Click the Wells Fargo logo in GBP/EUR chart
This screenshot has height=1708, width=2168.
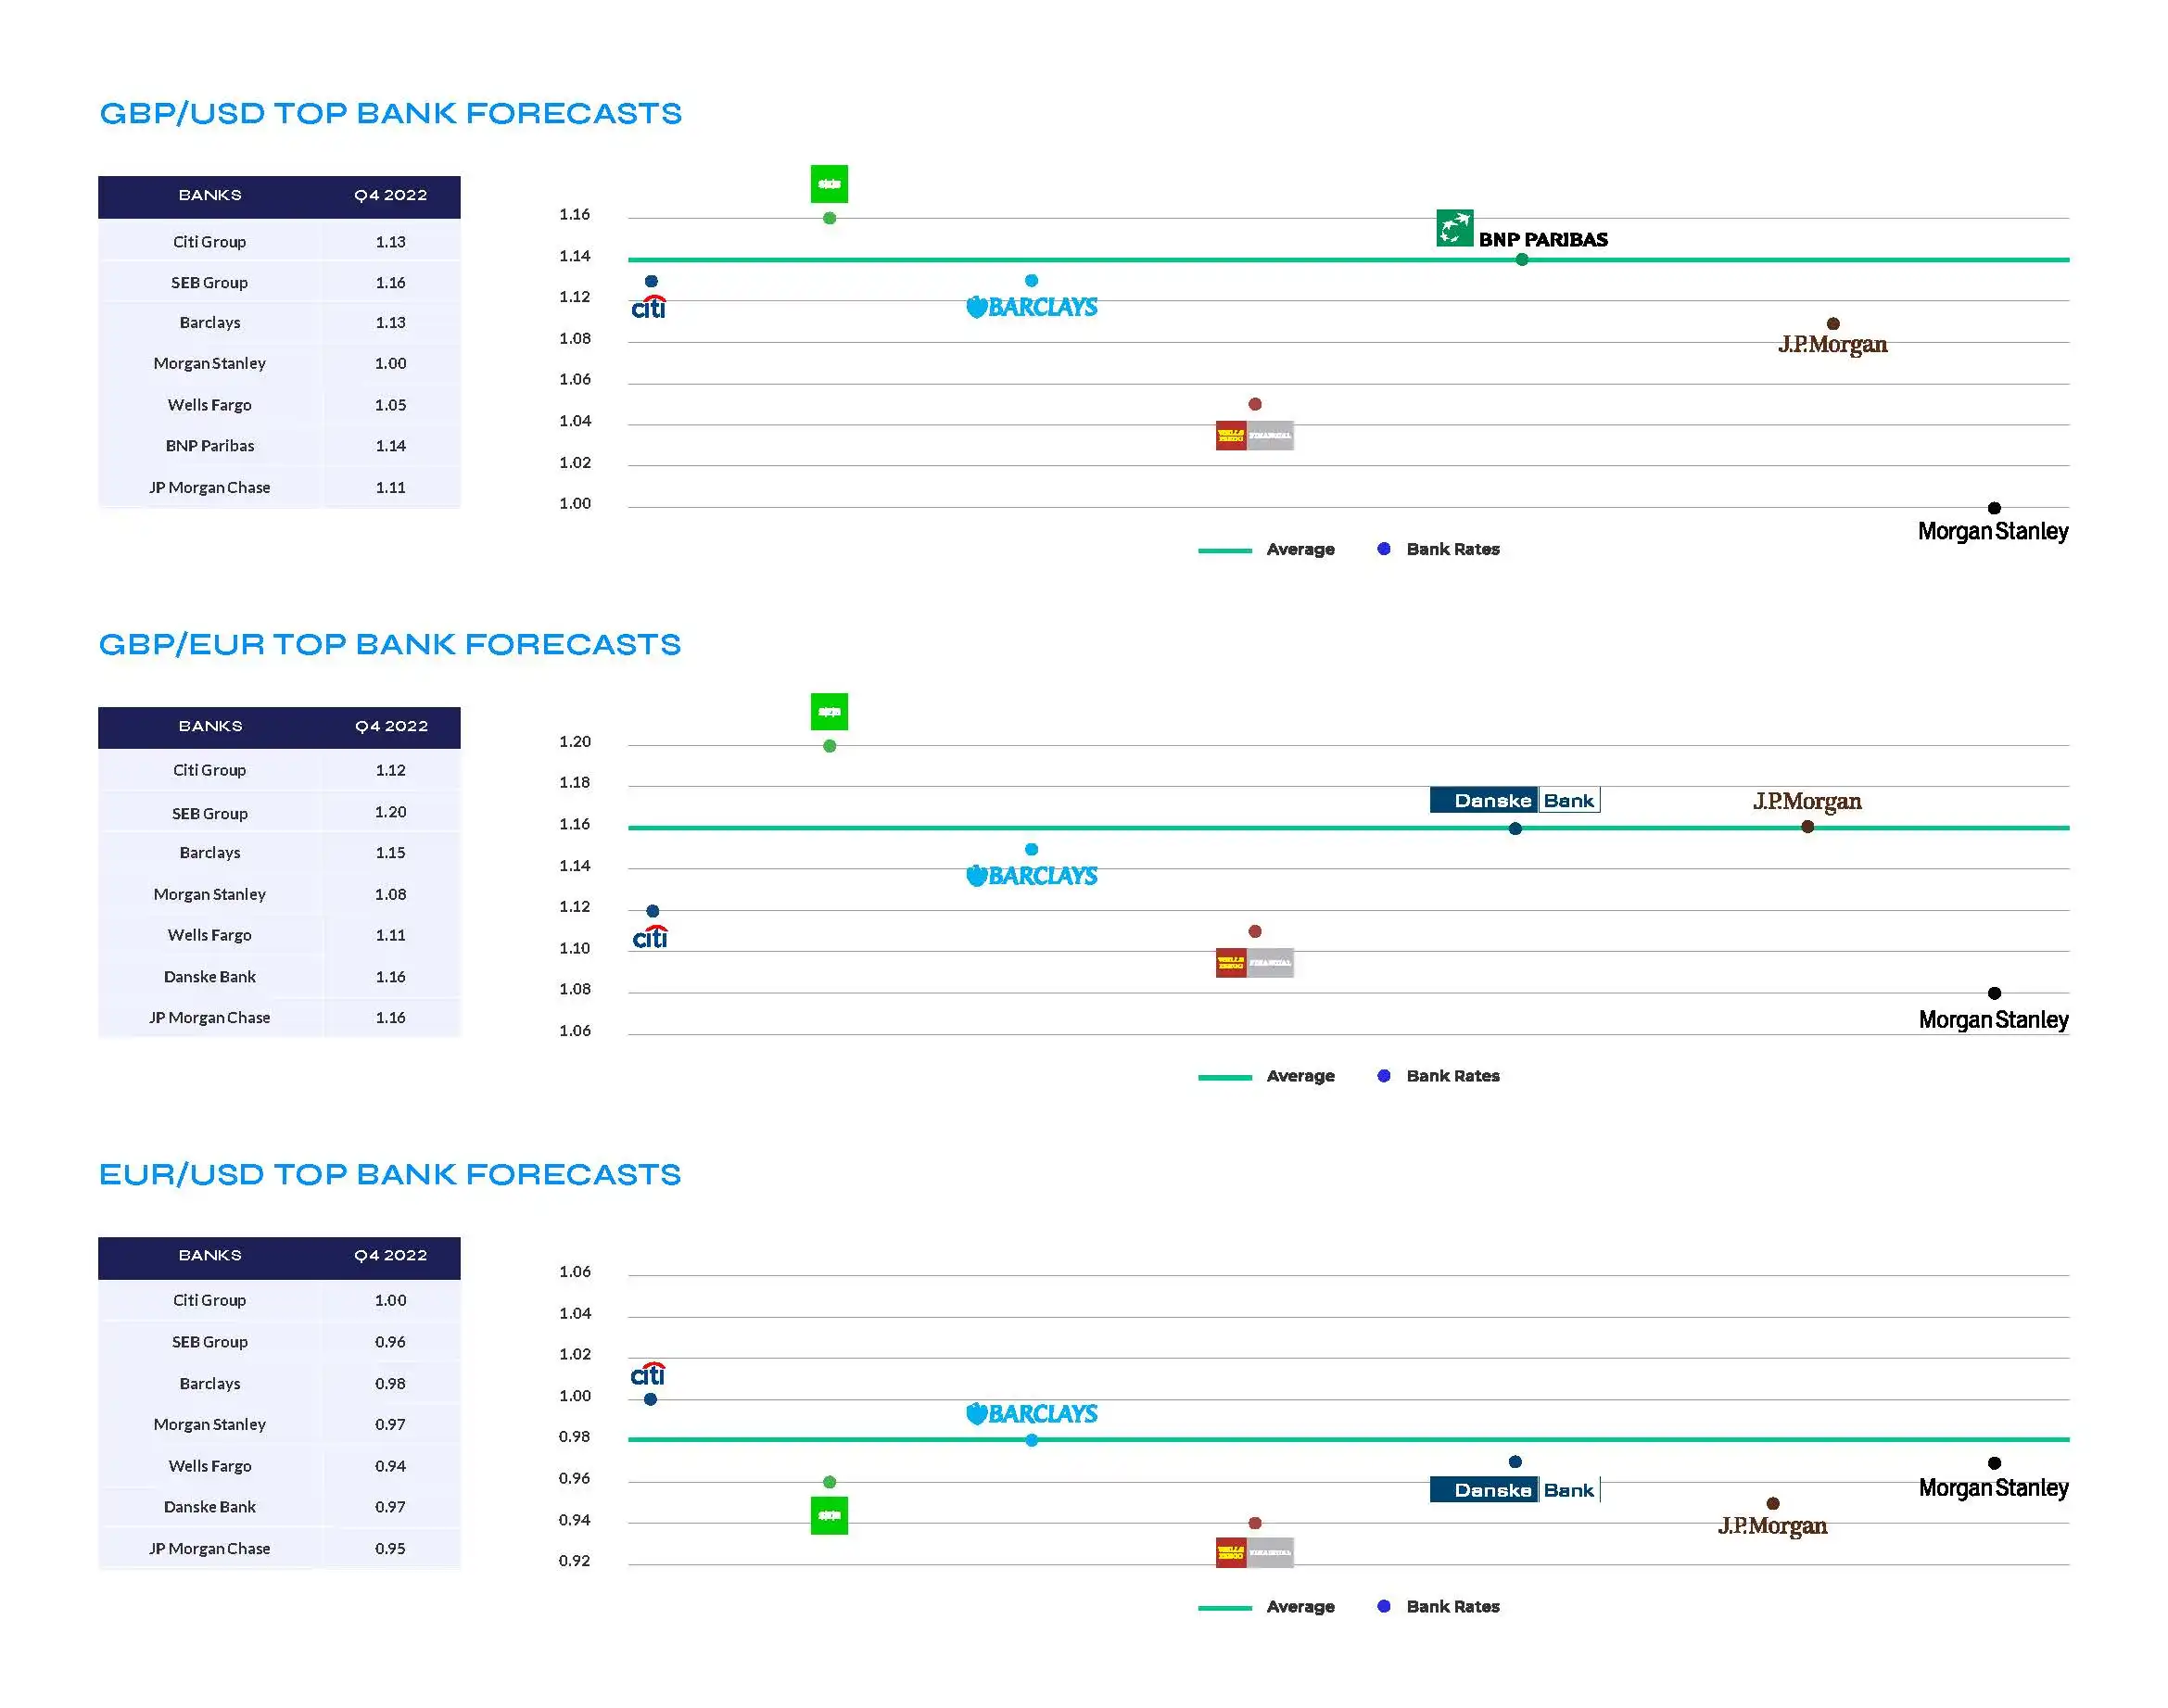point(1255,962)
